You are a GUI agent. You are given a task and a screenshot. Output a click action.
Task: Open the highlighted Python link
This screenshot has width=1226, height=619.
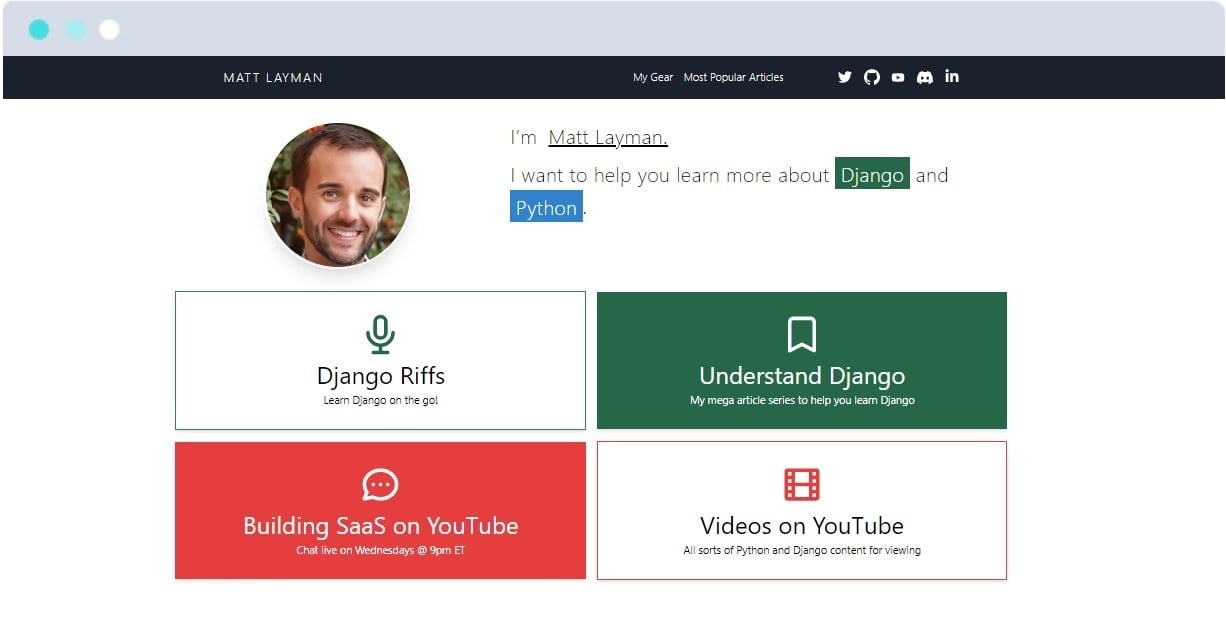click(x=545, y=207)
